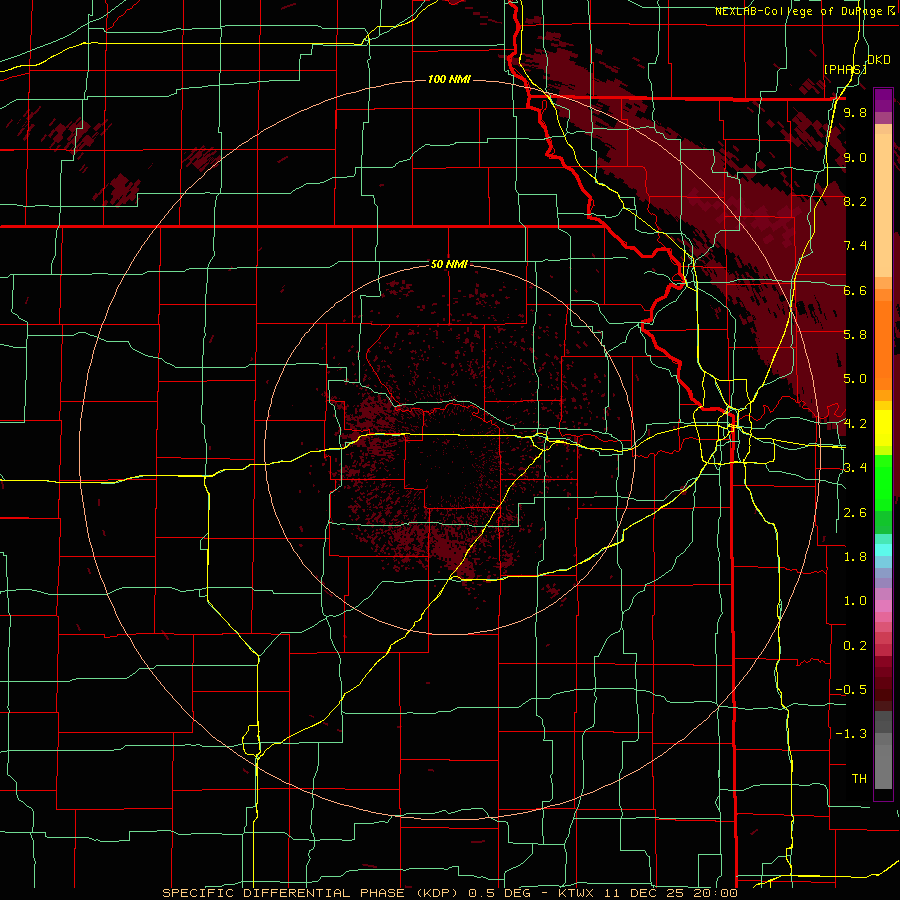Image resolution: width=900 pixels, height=900 pixels.
Task: Click the 6.6 value on color scale
Action: [x=855, y=290]
